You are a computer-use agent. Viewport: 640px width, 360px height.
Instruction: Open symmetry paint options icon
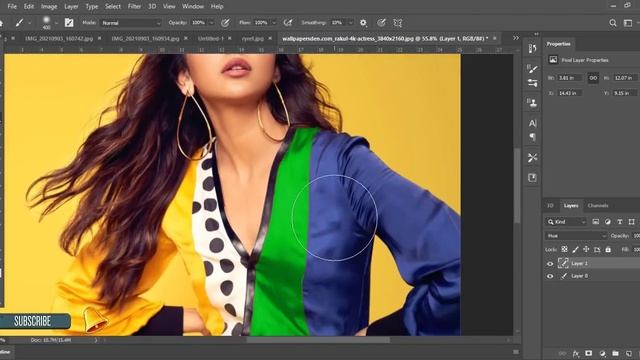click(398, 23)
